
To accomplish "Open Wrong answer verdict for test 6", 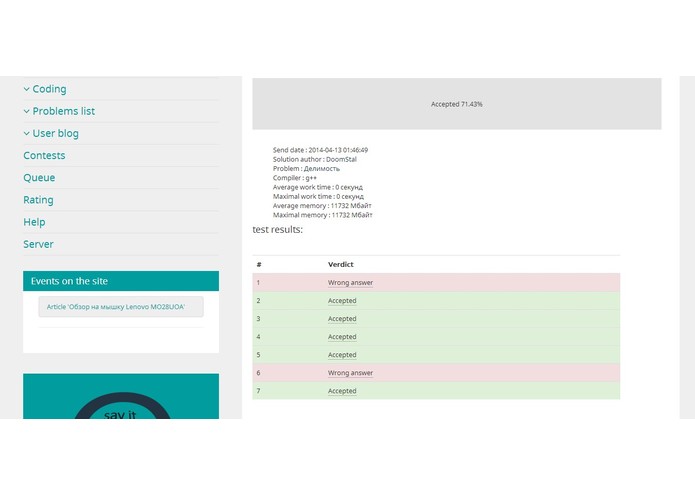I will click(350, 373).
